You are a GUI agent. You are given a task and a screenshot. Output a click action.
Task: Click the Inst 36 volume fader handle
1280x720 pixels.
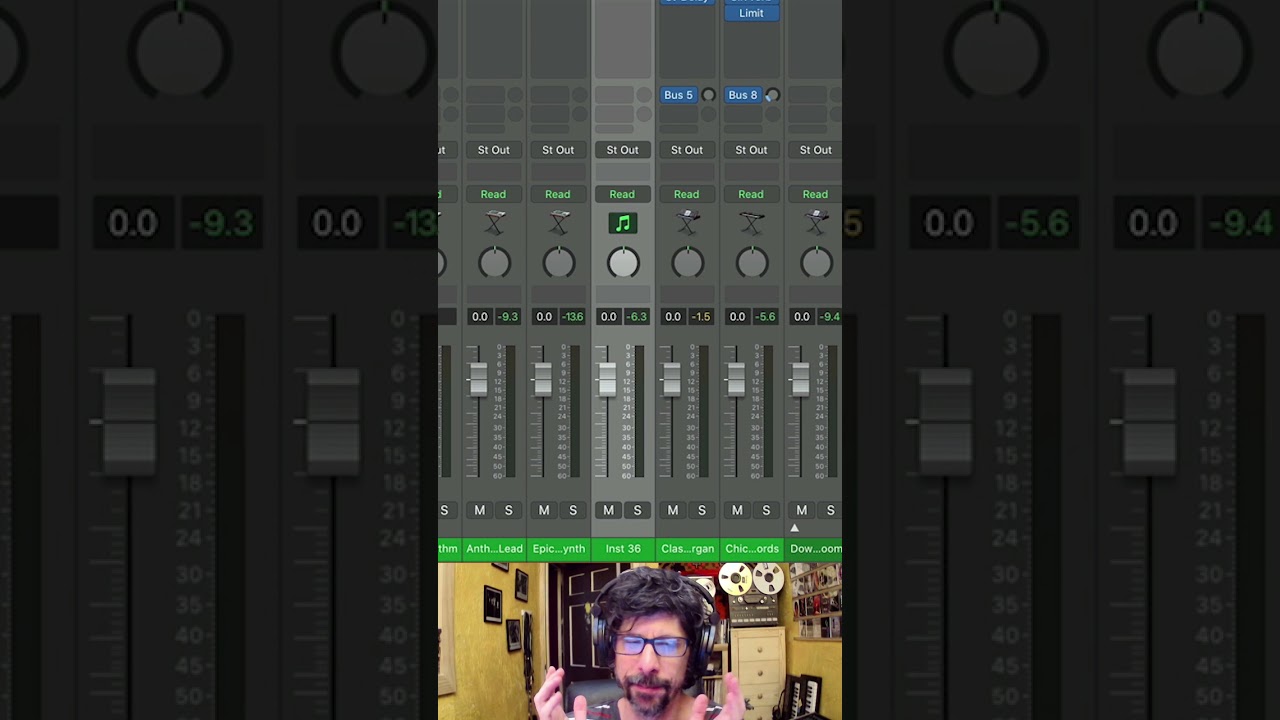[607, 380]
